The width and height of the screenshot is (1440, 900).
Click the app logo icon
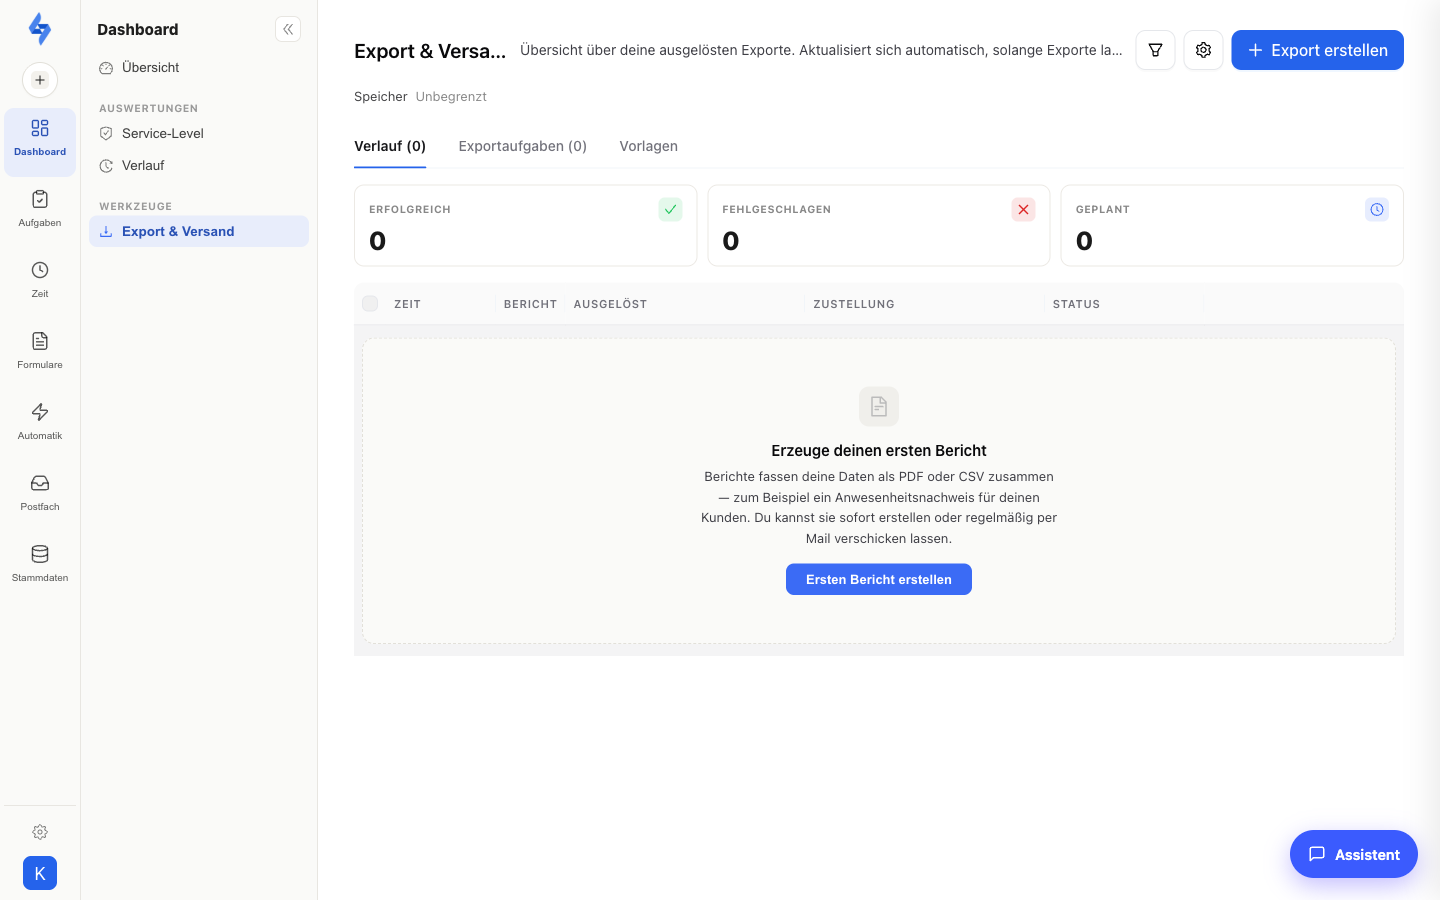40,29
